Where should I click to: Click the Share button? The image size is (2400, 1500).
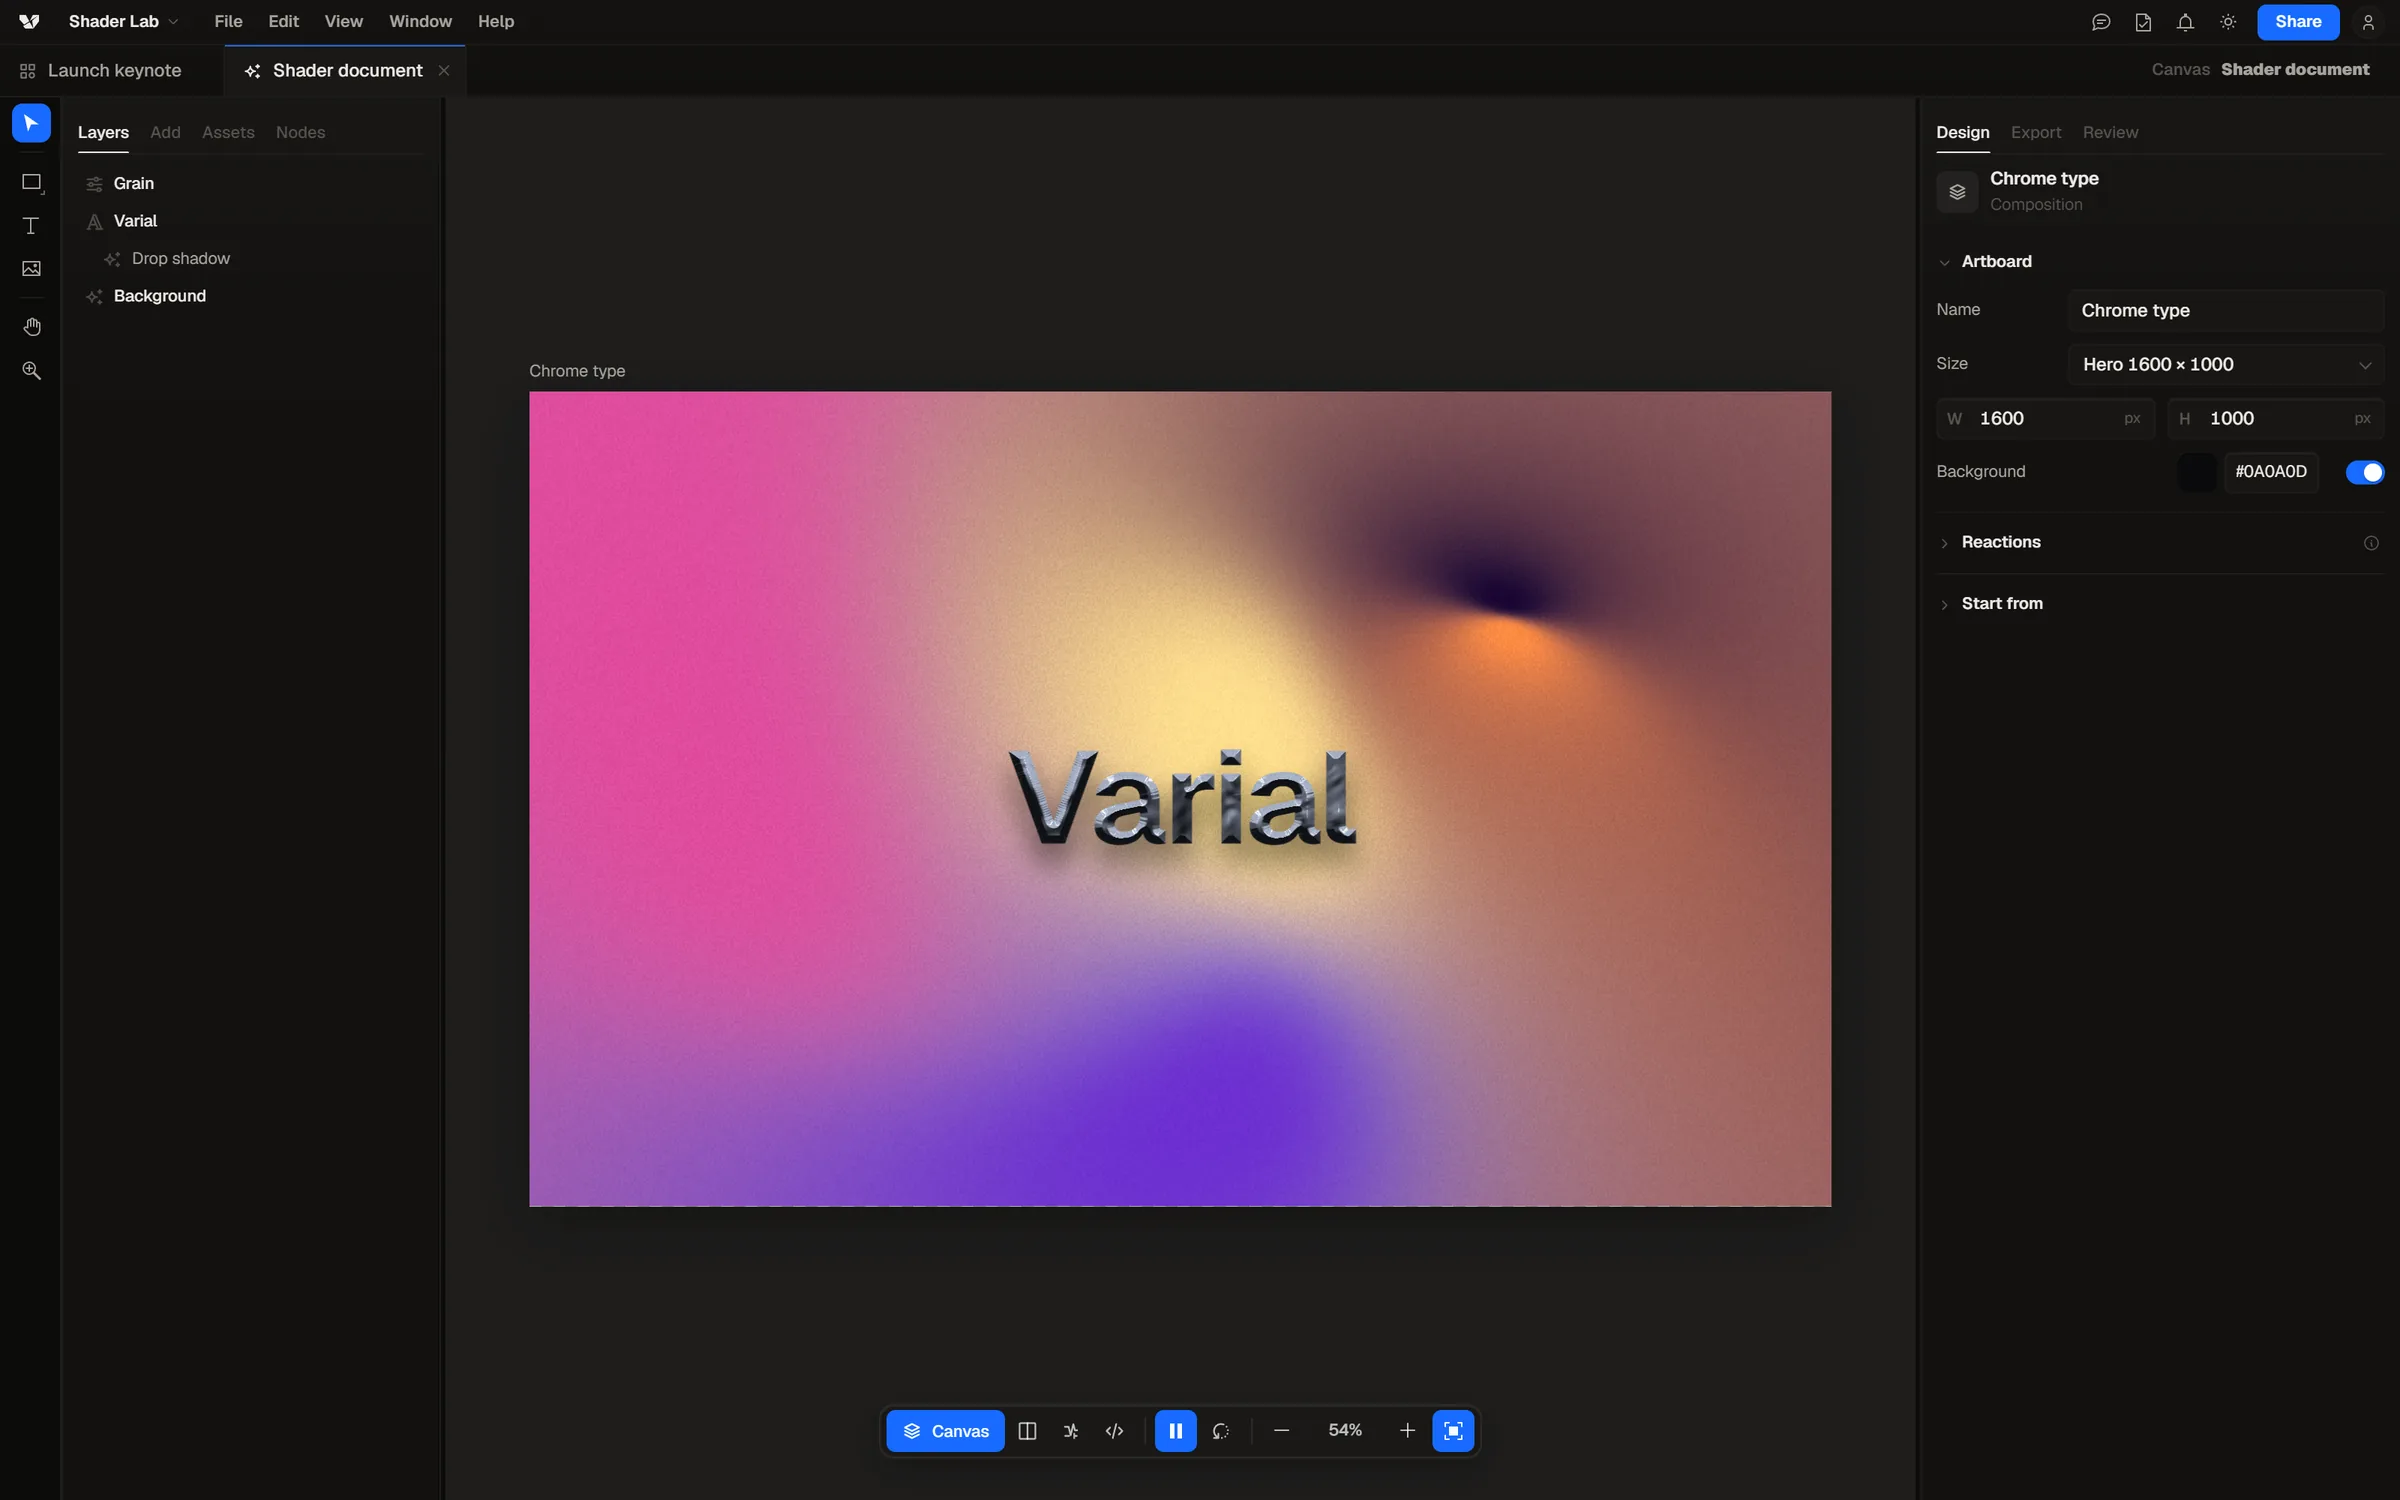[2298, 22]
